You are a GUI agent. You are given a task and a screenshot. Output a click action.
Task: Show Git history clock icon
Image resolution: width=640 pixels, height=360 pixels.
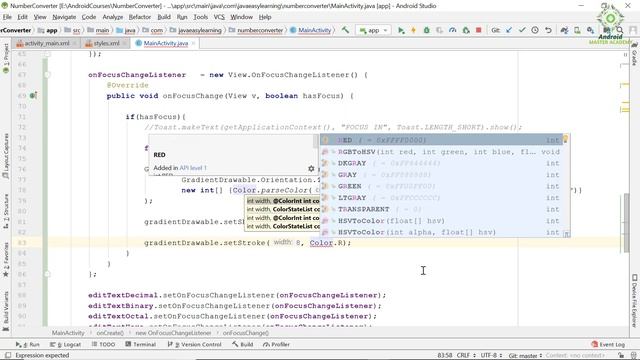pos(535,30)
